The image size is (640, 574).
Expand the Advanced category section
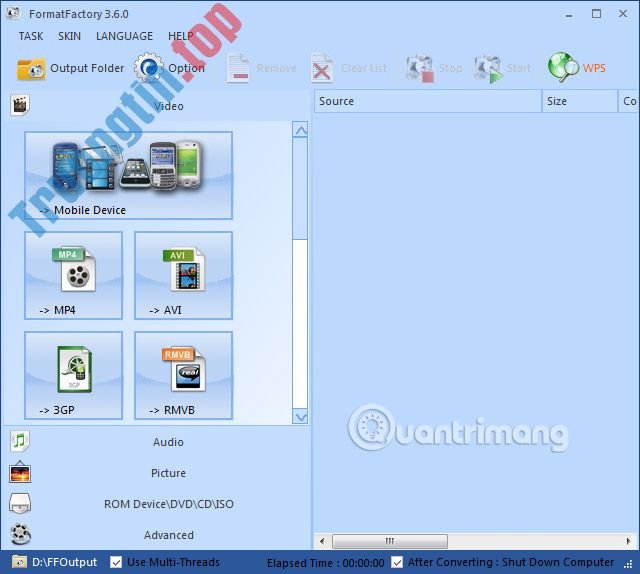(x=159, y=535)
